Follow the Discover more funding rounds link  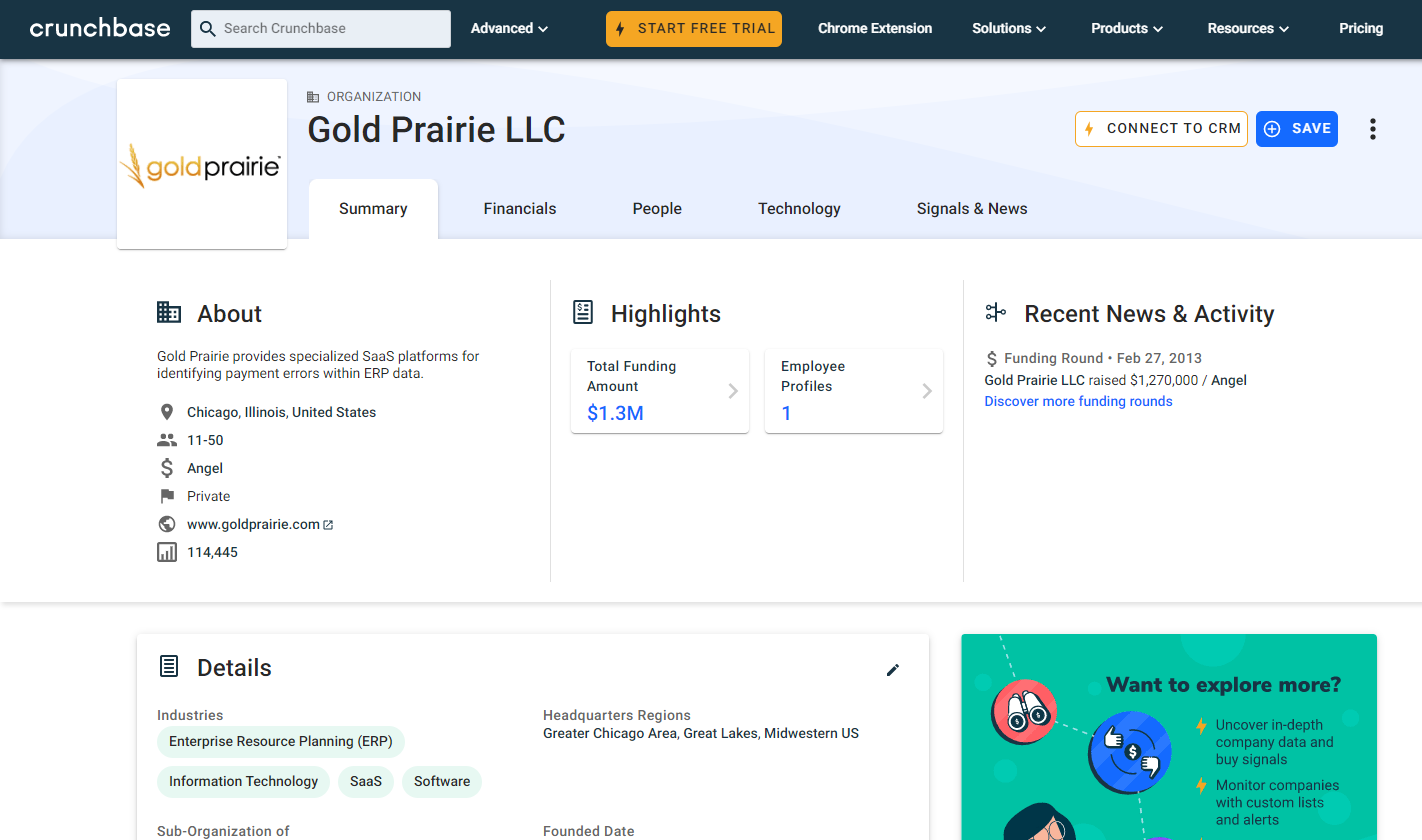point(1078,401)
